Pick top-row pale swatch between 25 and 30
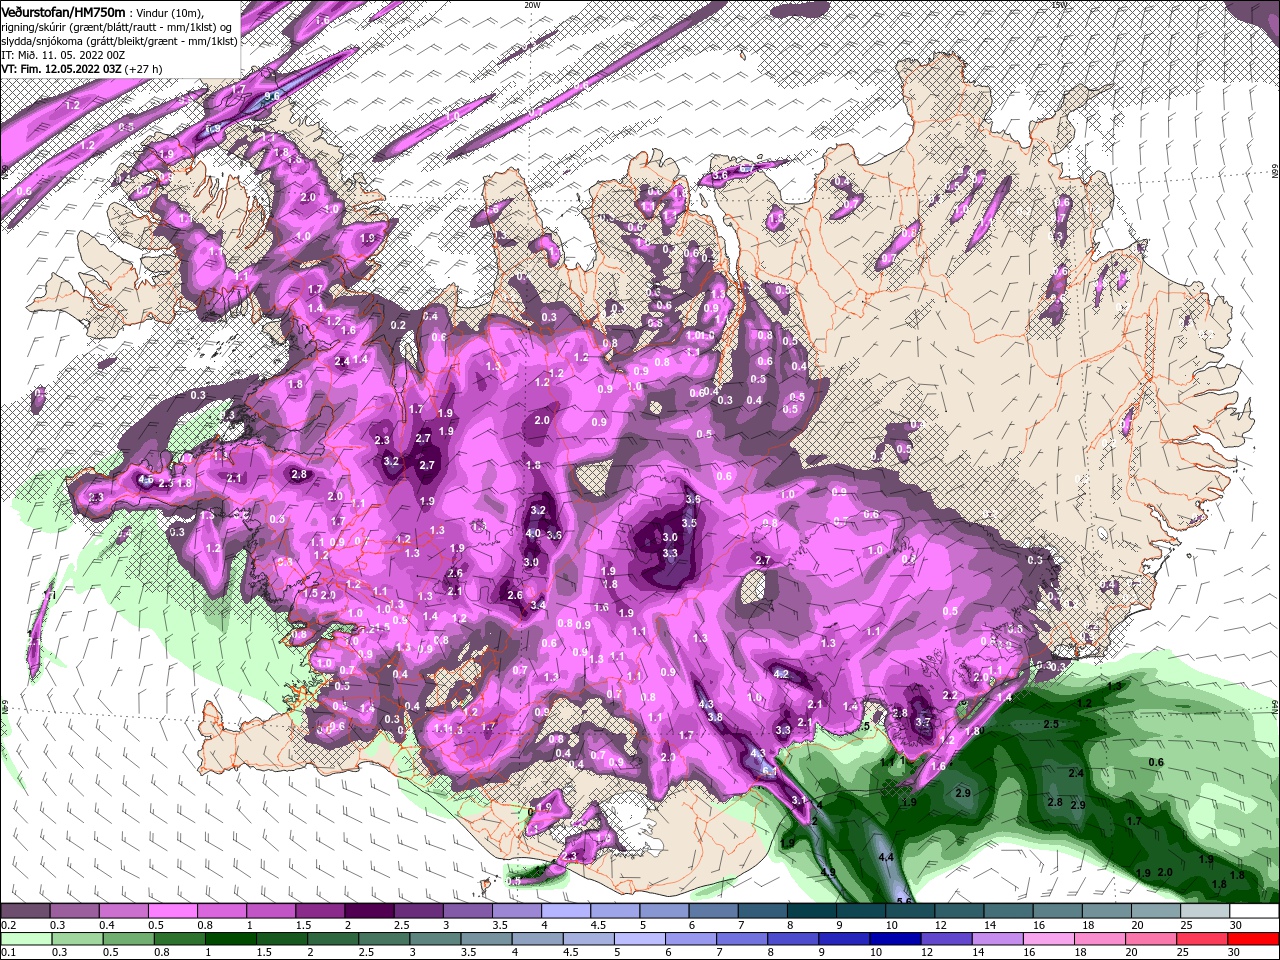Viewport: 1280px width, 960px height. pyautogui.click(x=1206, y=909)
